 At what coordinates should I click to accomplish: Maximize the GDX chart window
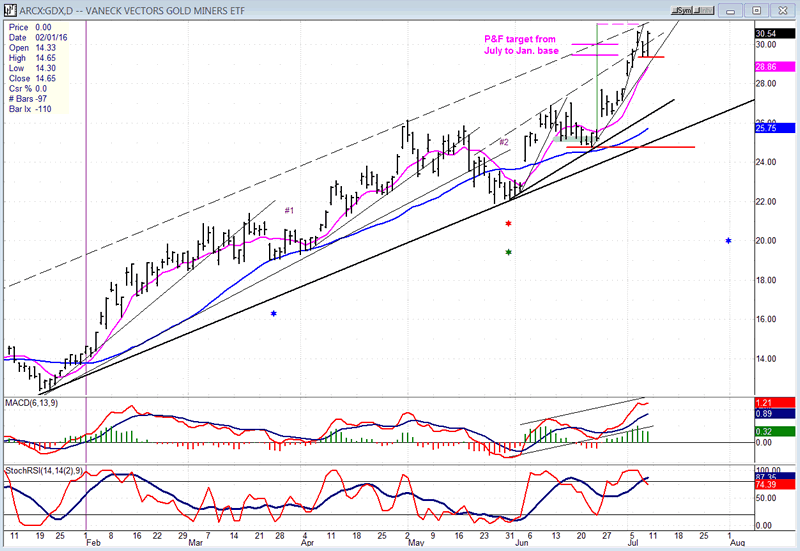tap(759, 10)
